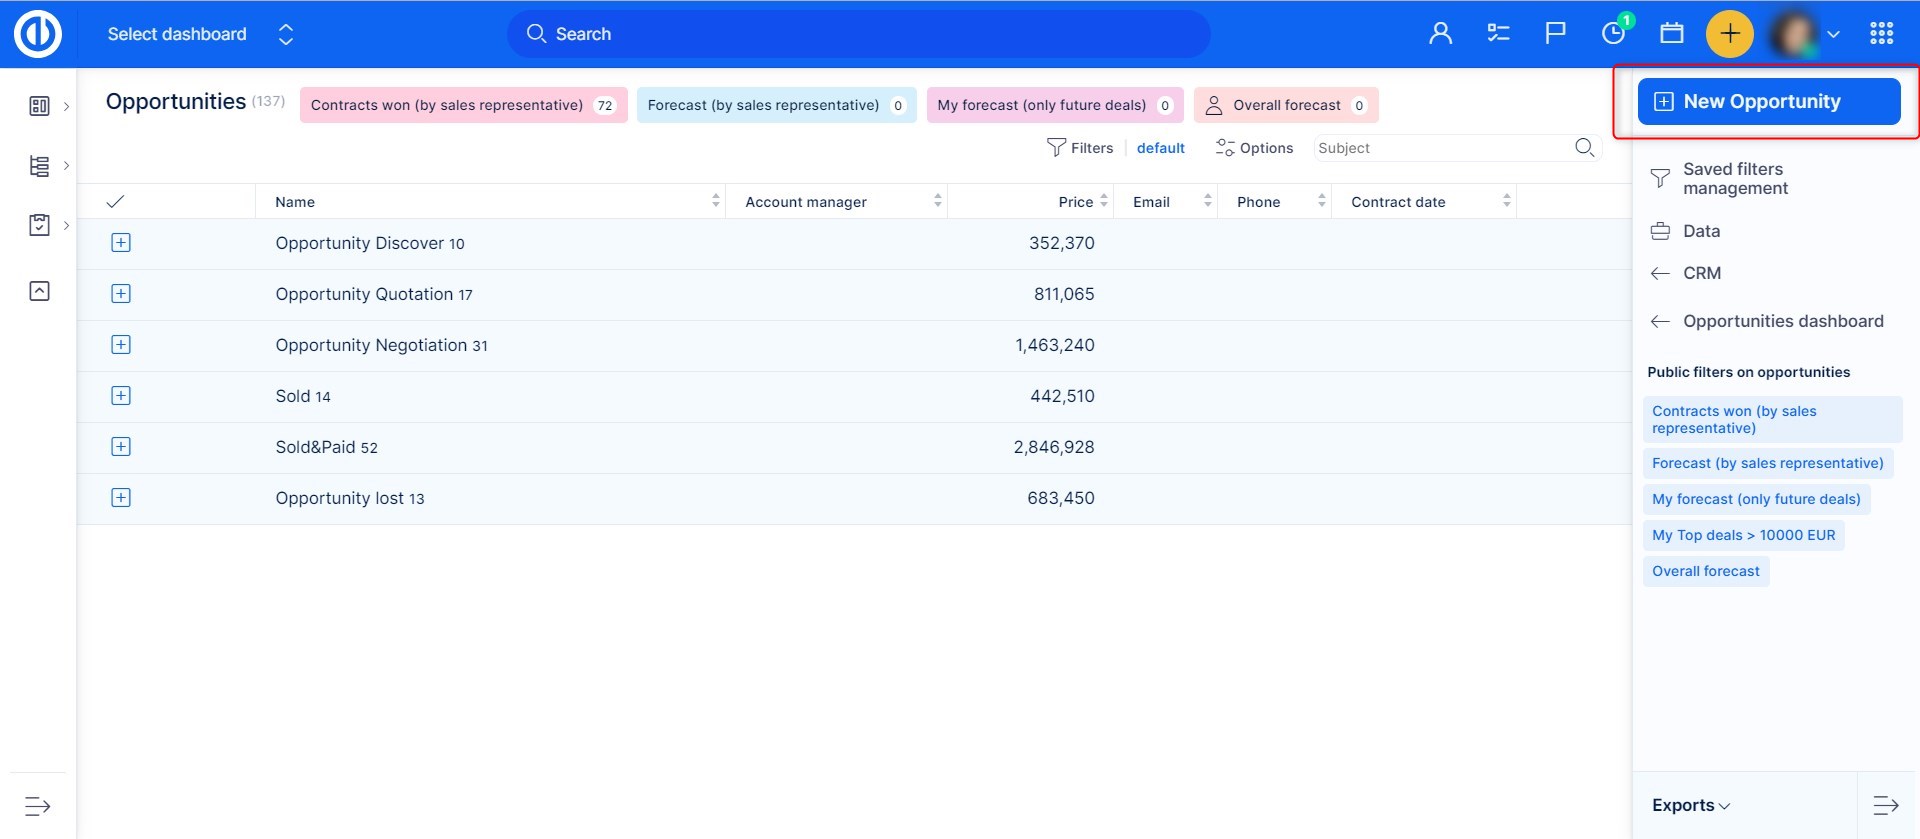1920x839 pixels.
Task: Open the task list icon in header
Action: pos(1498,34)
